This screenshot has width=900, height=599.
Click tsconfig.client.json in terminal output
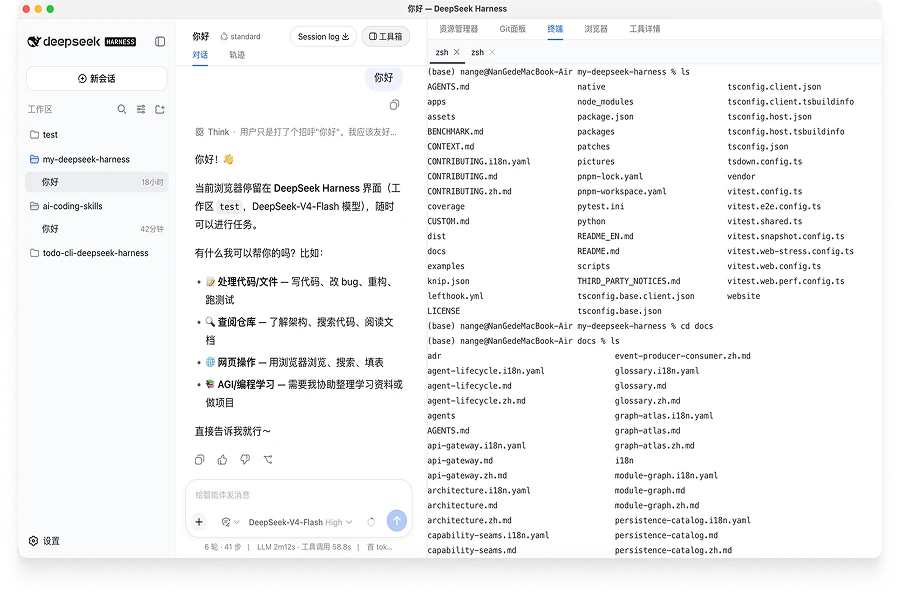pyautogui.click(x=774, y=87)
